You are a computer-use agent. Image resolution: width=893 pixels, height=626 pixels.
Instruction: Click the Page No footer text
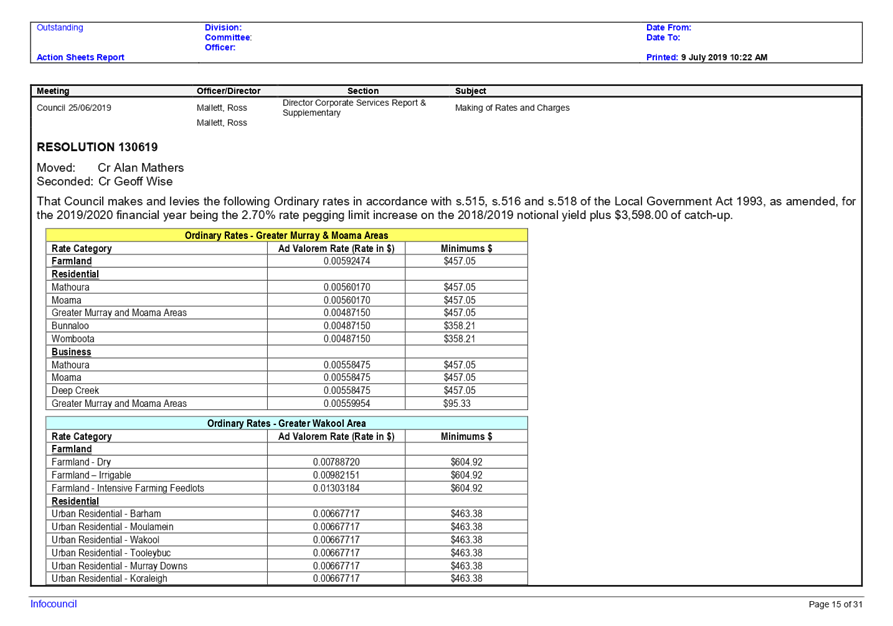[x=831, y=603]
